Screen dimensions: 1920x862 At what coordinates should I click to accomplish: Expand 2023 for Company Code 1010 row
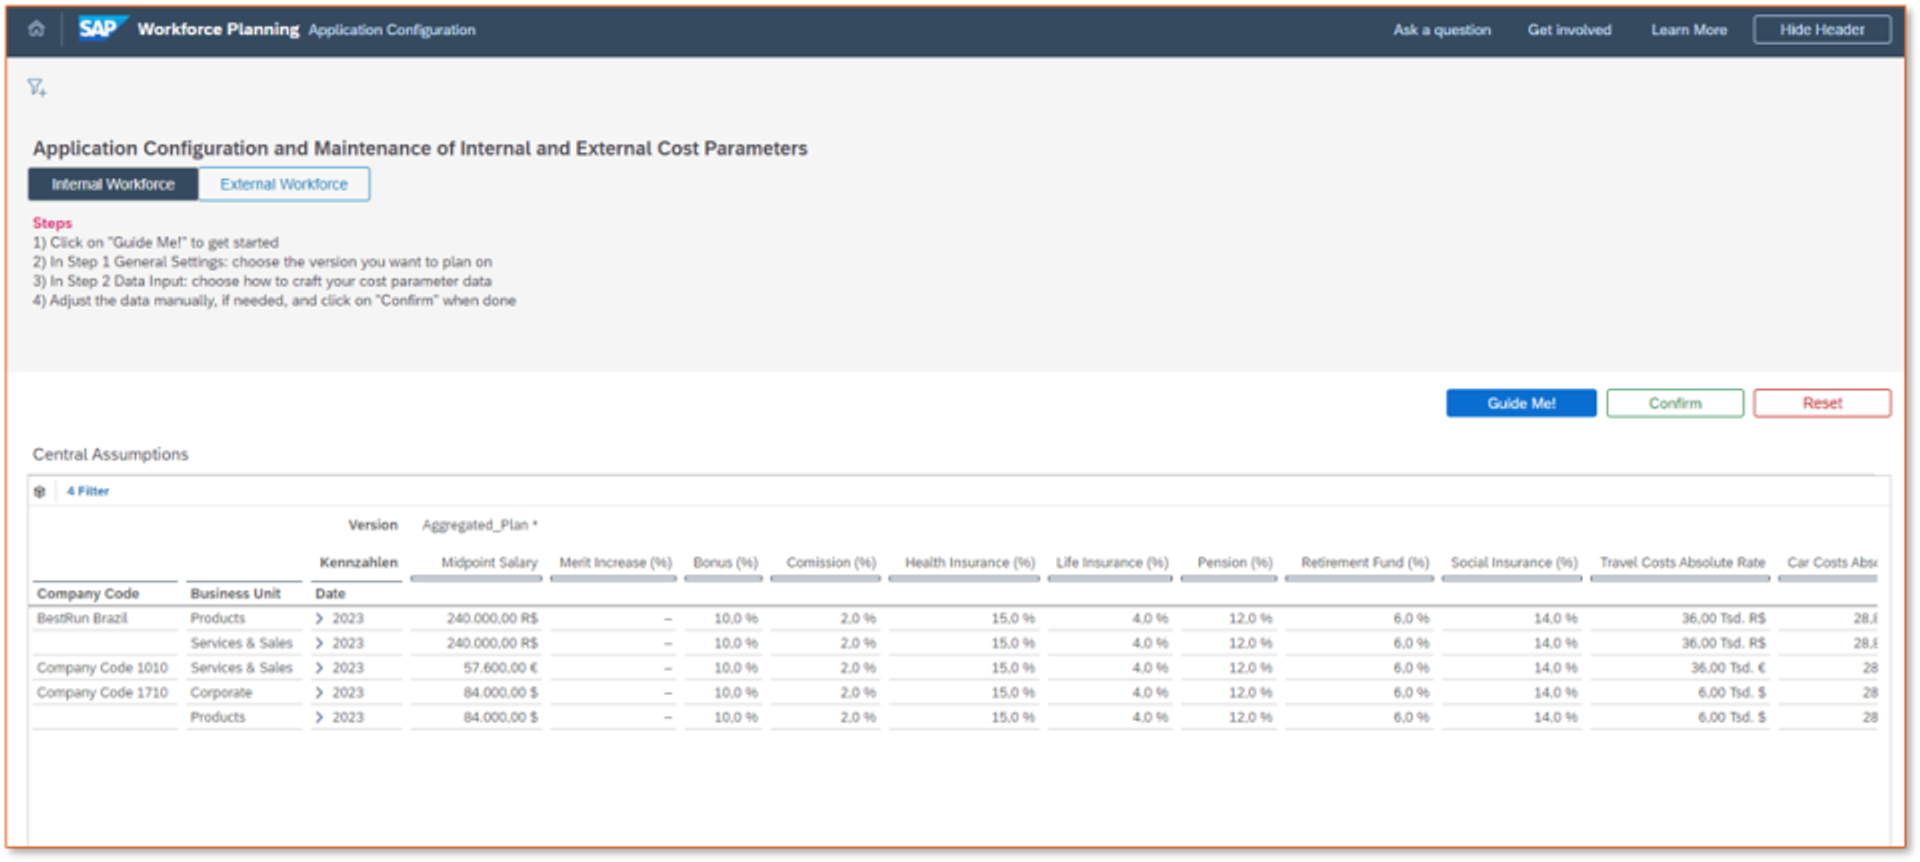click(320, 667)
